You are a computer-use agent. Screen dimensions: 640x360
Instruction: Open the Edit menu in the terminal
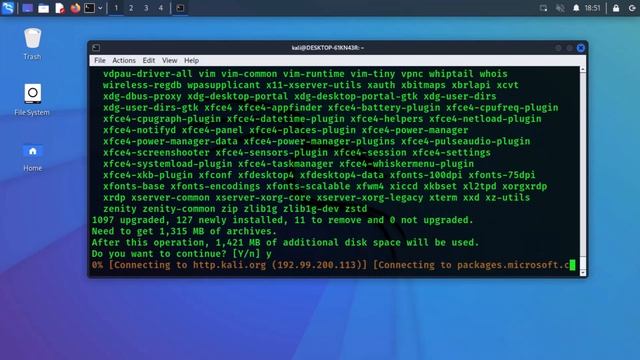tap(149, 60)
